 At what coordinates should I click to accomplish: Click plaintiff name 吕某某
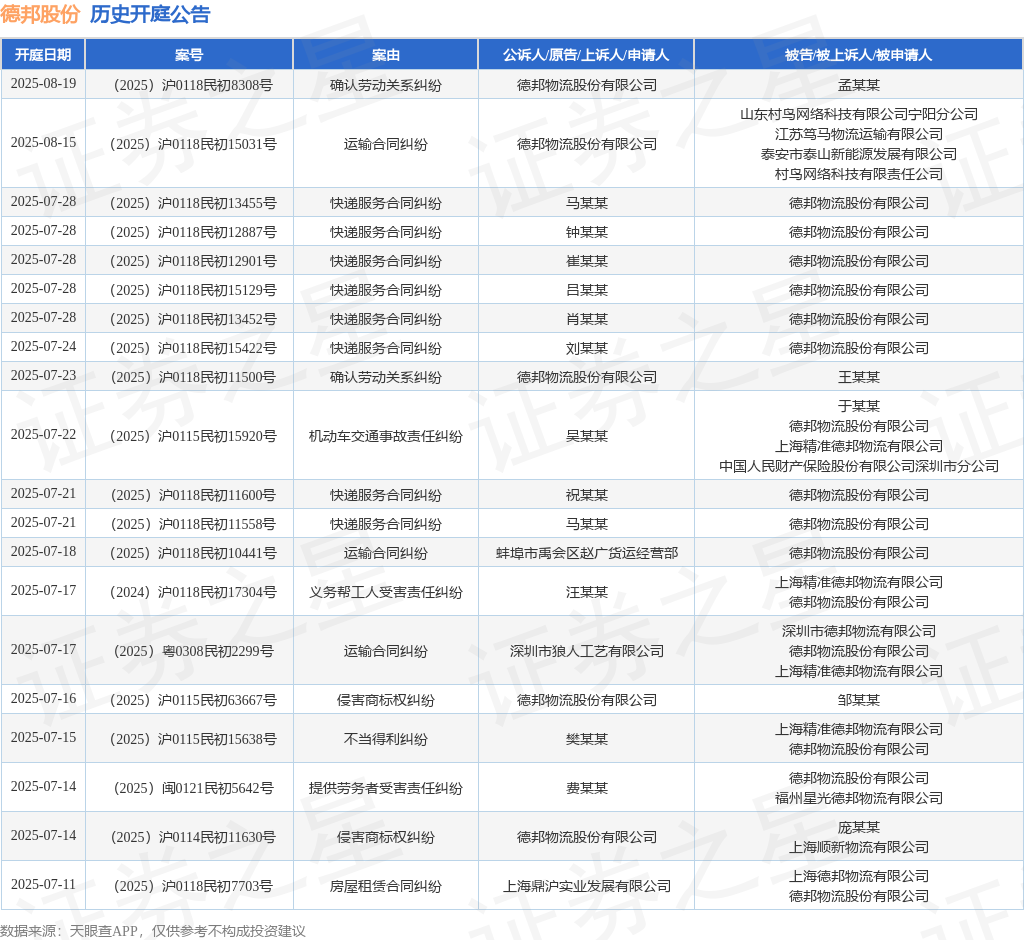586,290
